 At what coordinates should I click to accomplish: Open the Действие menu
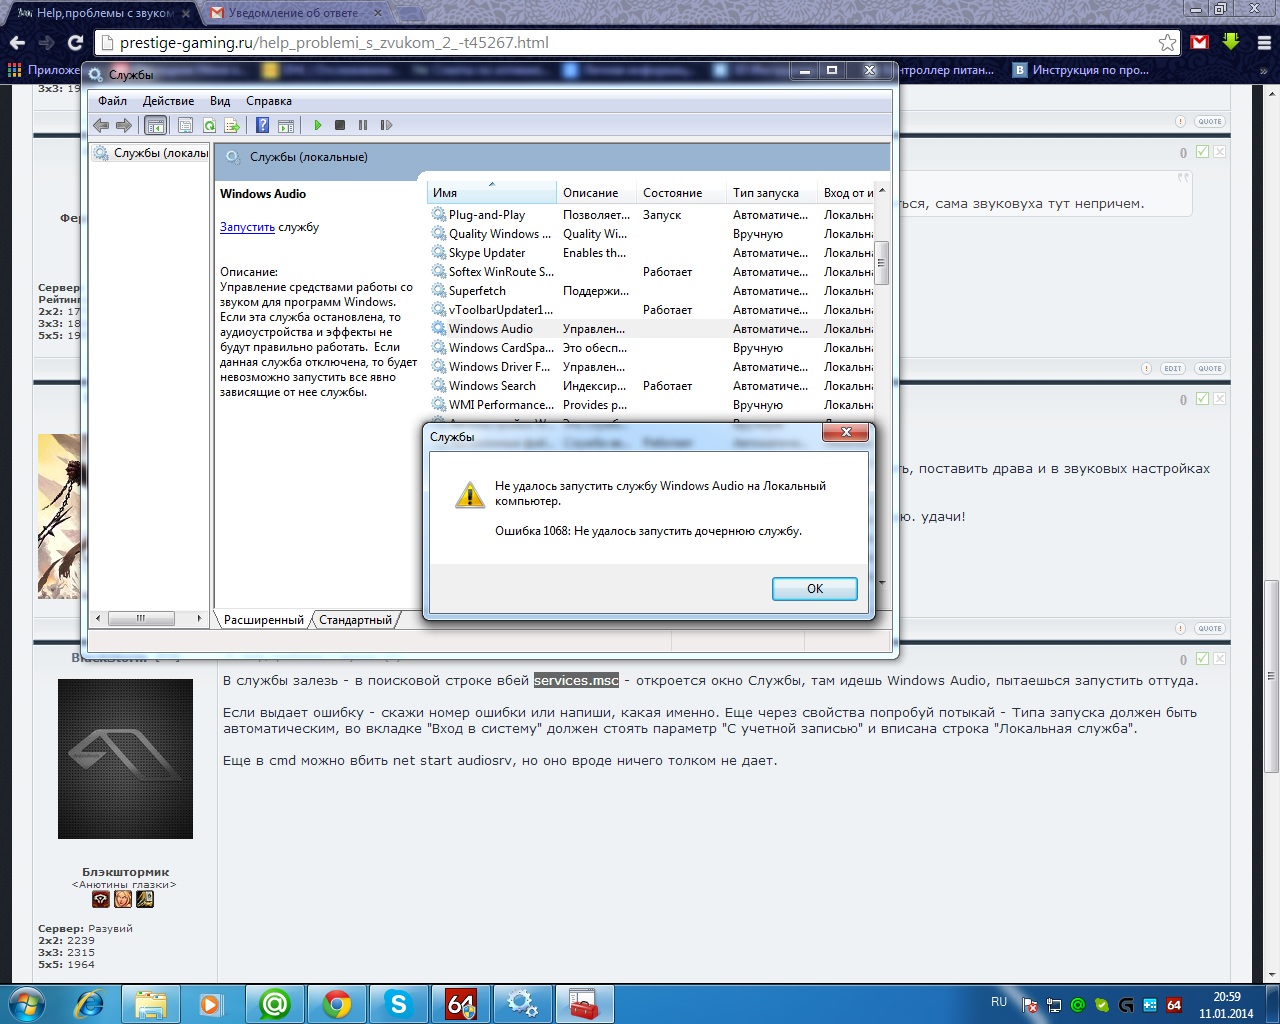coord(168,101)
